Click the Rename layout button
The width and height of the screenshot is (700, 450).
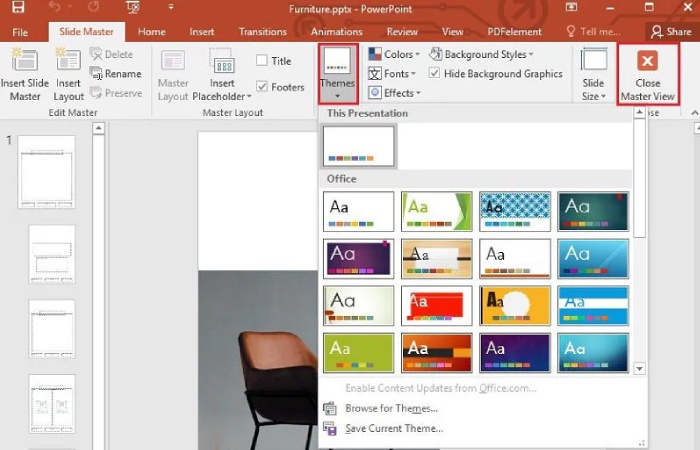[116, 74]
